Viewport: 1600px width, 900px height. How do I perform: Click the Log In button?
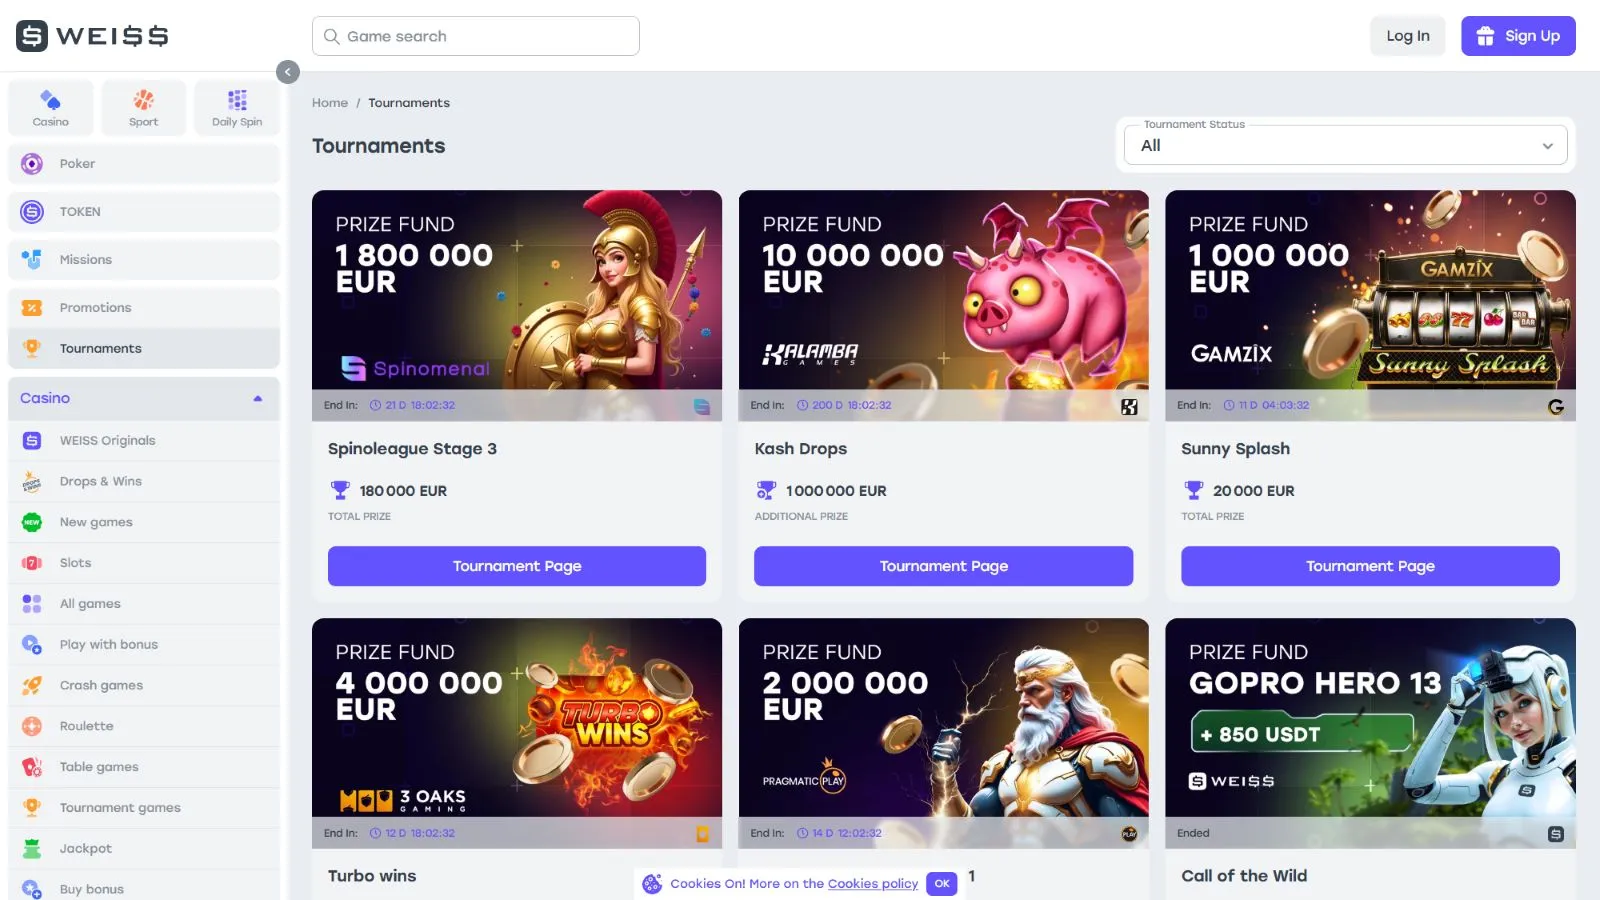(1407, 36)
